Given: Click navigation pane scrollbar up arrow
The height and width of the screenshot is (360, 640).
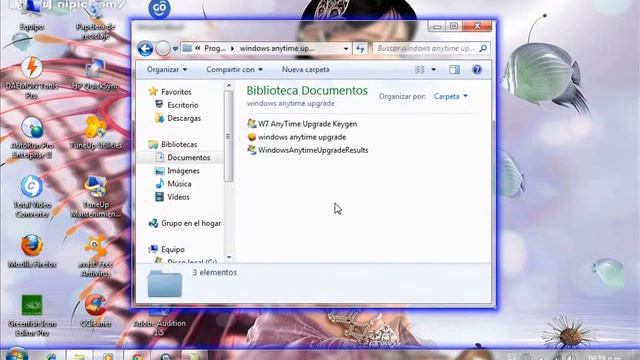Looking at the screenshot, I should click(x=229, y=85).
